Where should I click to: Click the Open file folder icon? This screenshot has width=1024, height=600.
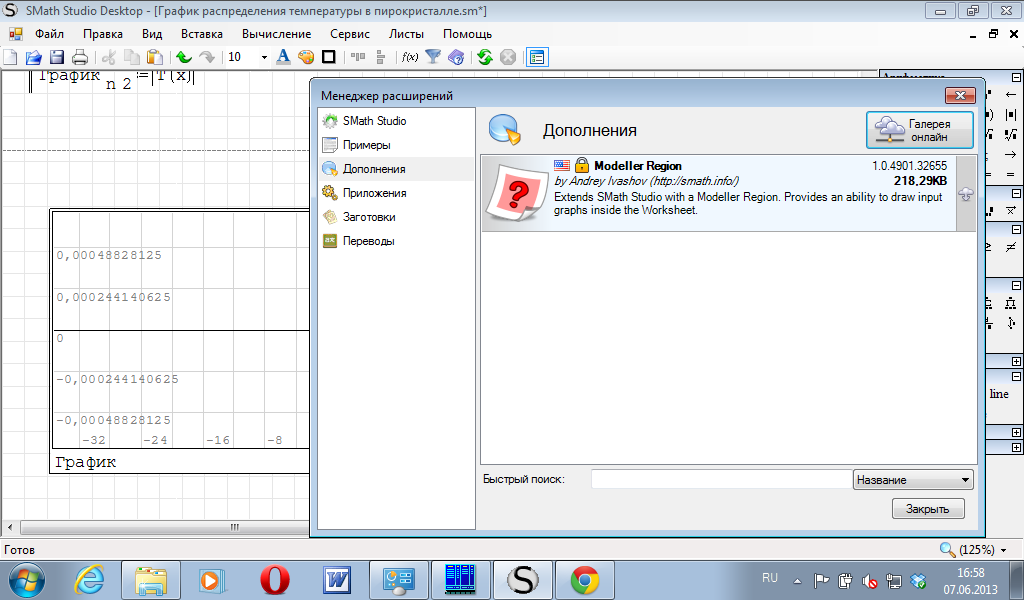[34, 57]
